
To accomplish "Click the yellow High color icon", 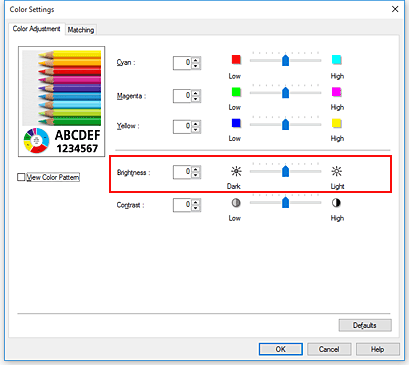I will [x=337, y=123].
